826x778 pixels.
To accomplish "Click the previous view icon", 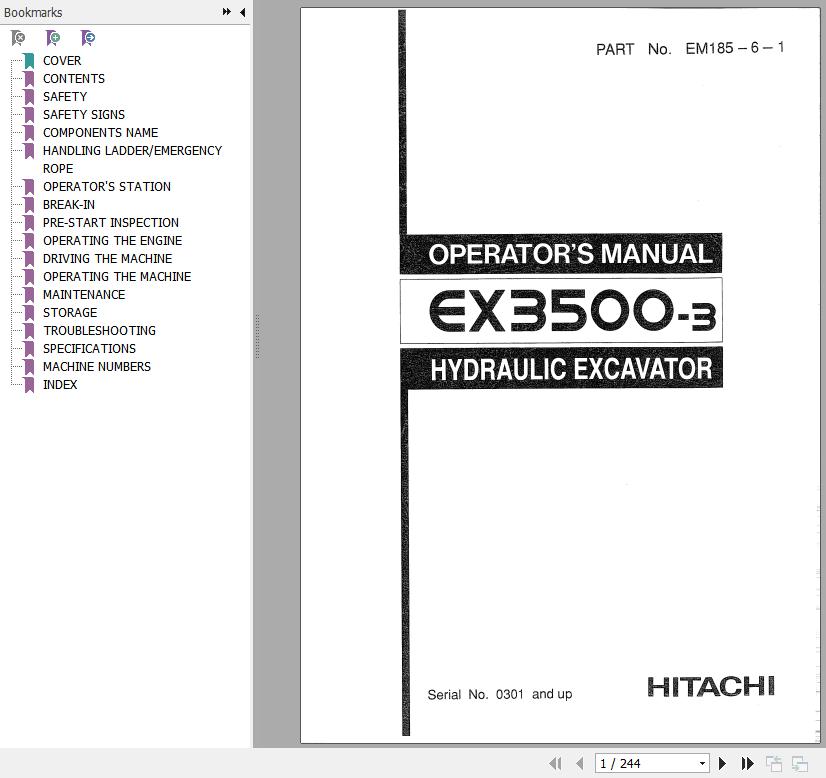I will pyautogui.click(x=774, y=763).
